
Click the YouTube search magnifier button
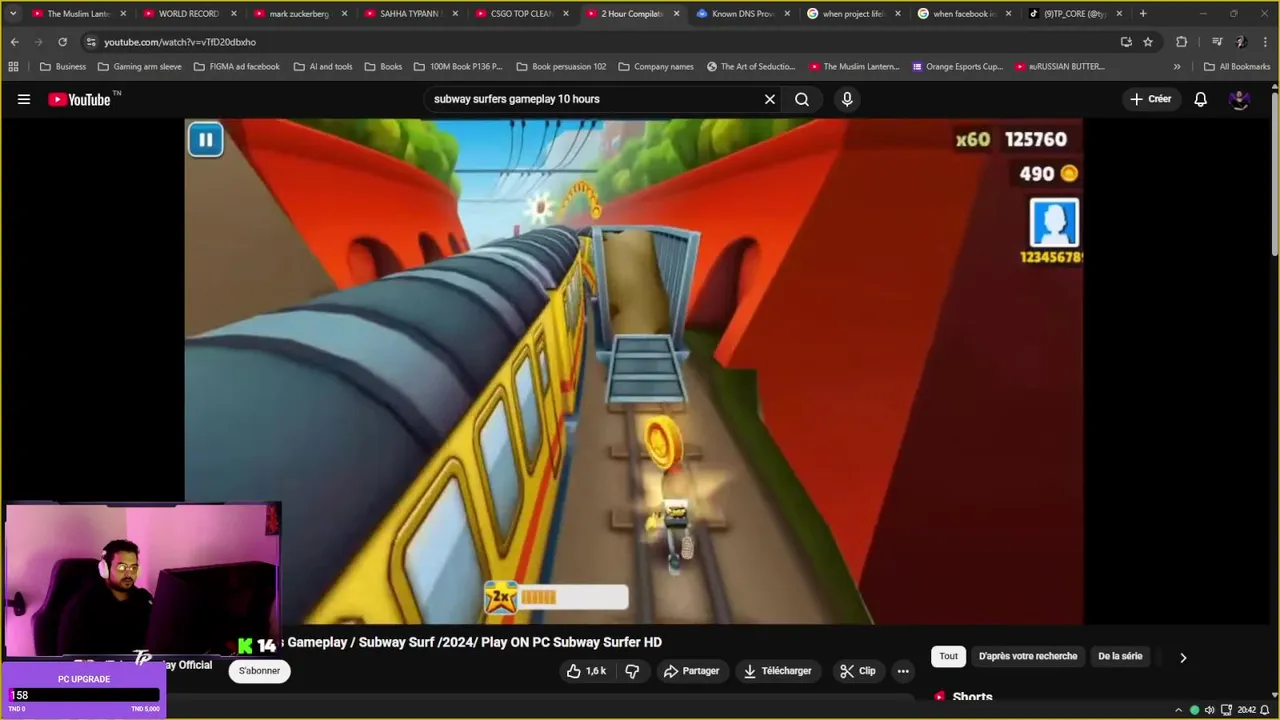802,99
